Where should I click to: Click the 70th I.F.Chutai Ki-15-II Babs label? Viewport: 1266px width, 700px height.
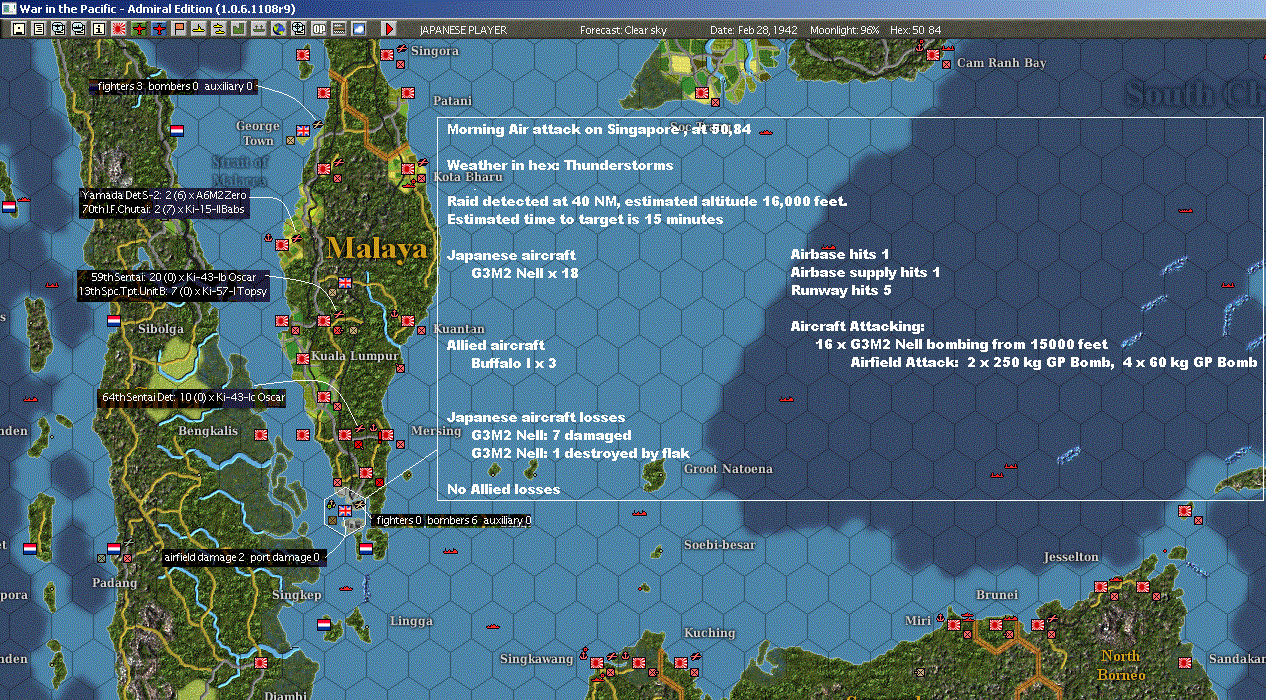pyautogui.click(x=161, y=209)
